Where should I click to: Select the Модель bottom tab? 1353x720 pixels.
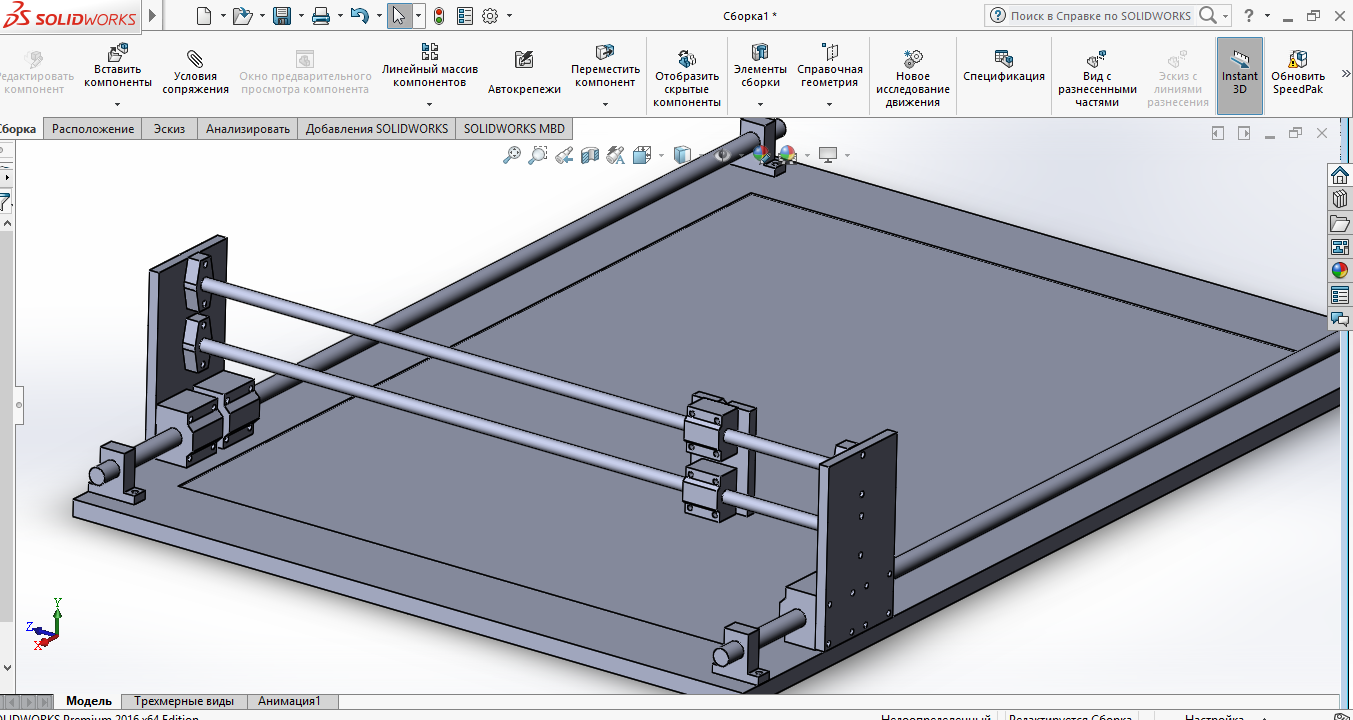(x=89, y=701)
